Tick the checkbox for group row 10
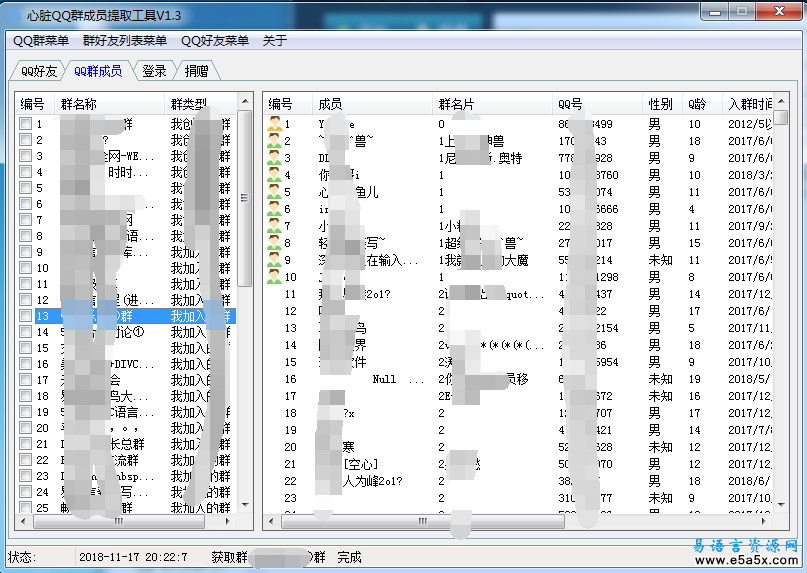The image size is (807, 573). point(25,267)
